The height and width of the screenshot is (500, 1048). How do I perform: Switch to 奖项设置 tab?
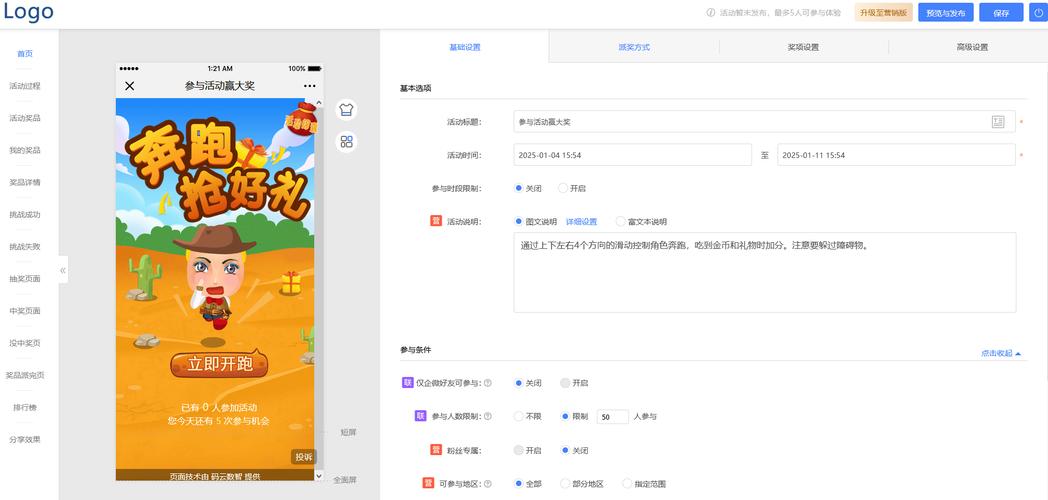(803, 47)
